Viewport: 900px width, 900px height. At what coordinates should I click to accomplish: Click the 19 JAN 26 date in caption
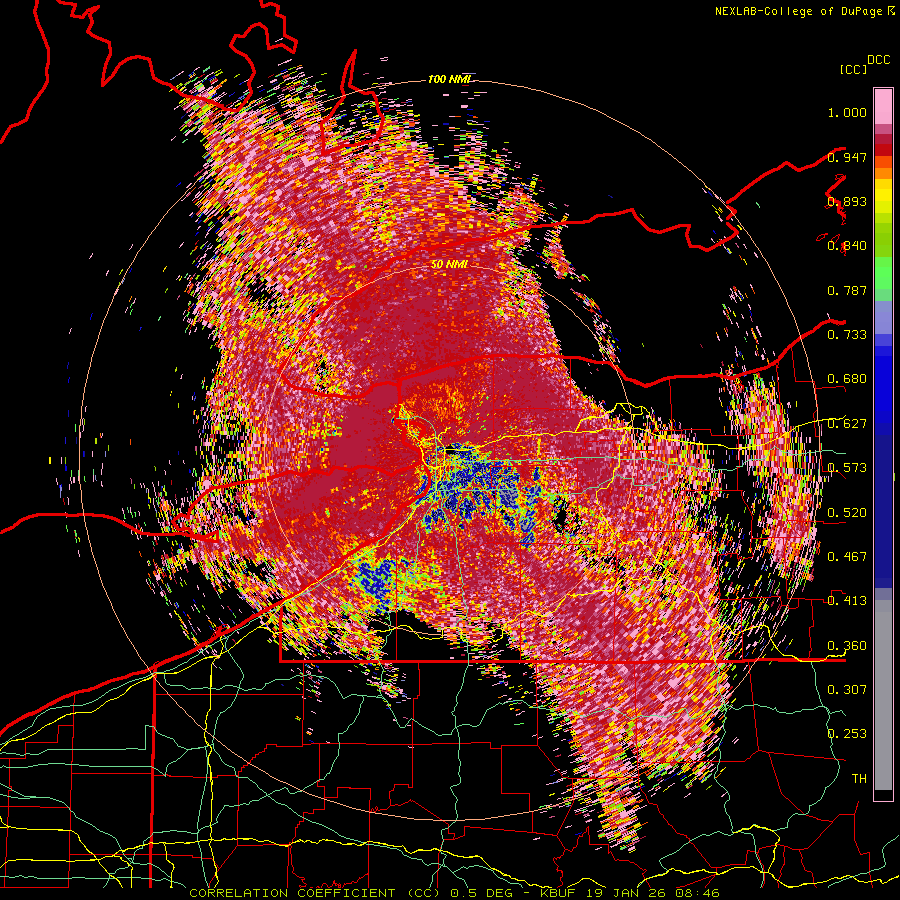click(x=627, y=893)
